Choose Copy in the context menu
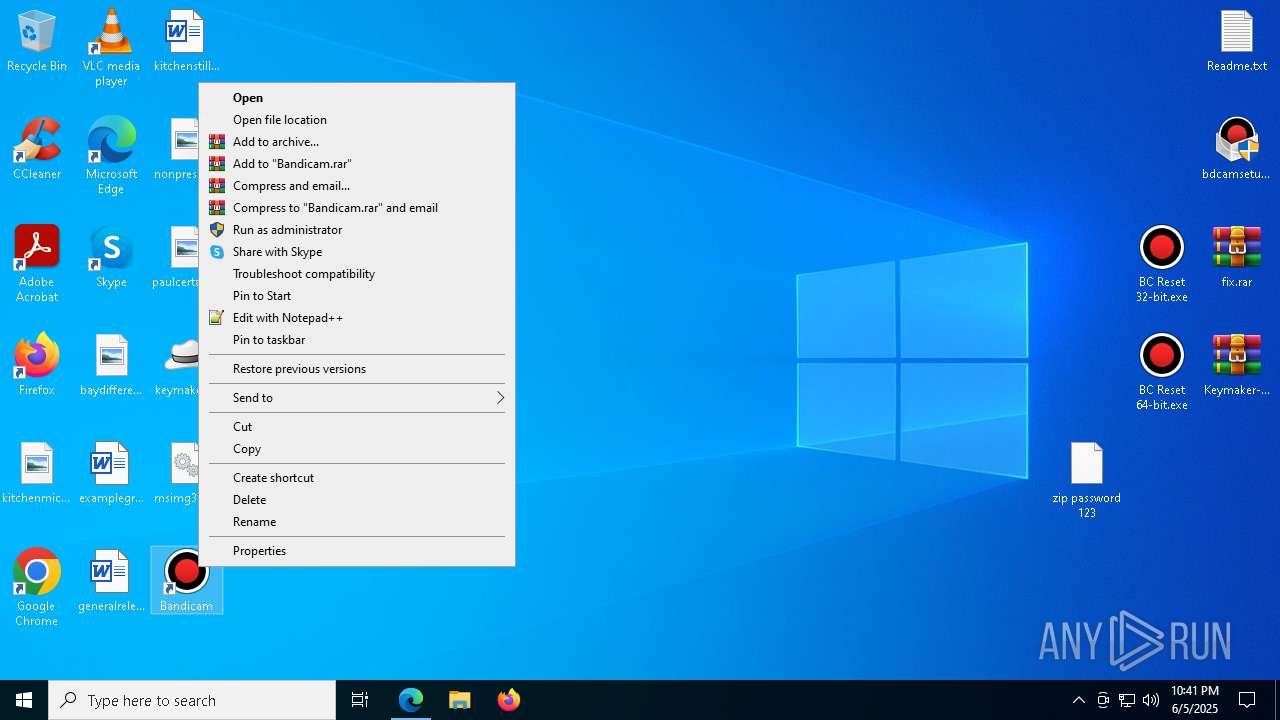 click(x=357, y=449)
